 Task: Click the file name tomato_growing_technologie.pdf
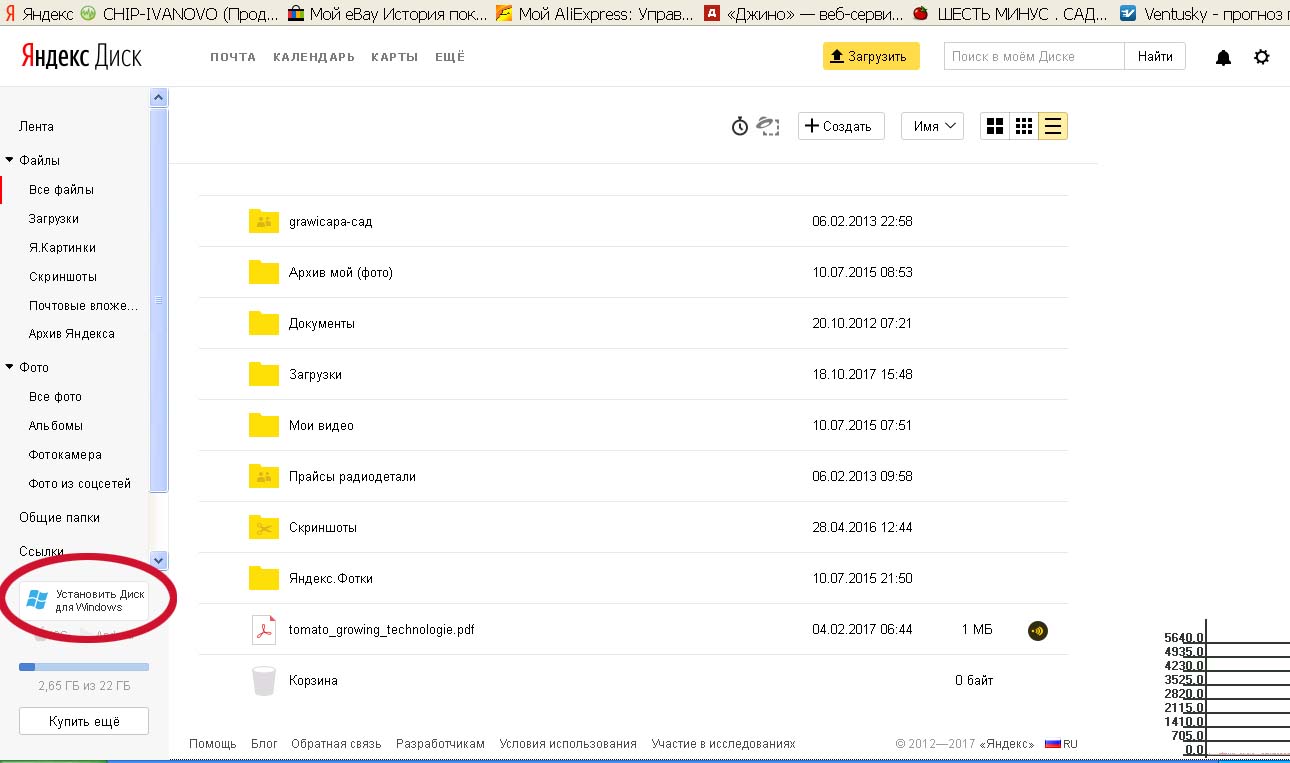382,630
